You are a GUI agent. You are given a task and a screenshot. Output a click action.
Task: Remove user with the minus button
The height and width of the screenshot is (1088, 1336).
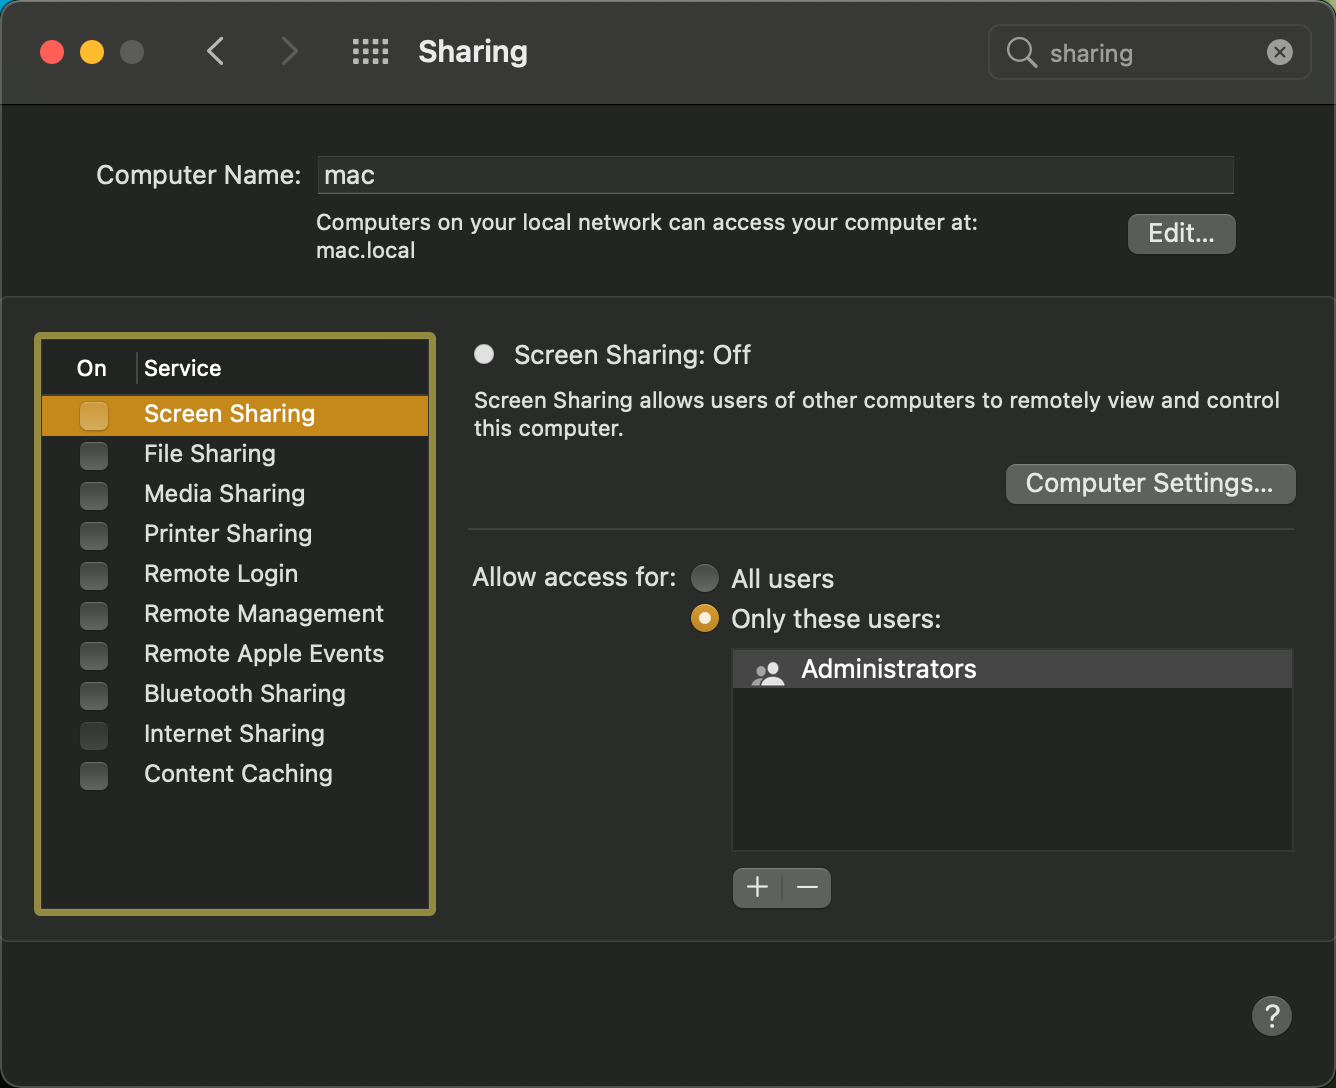point(807,887)
